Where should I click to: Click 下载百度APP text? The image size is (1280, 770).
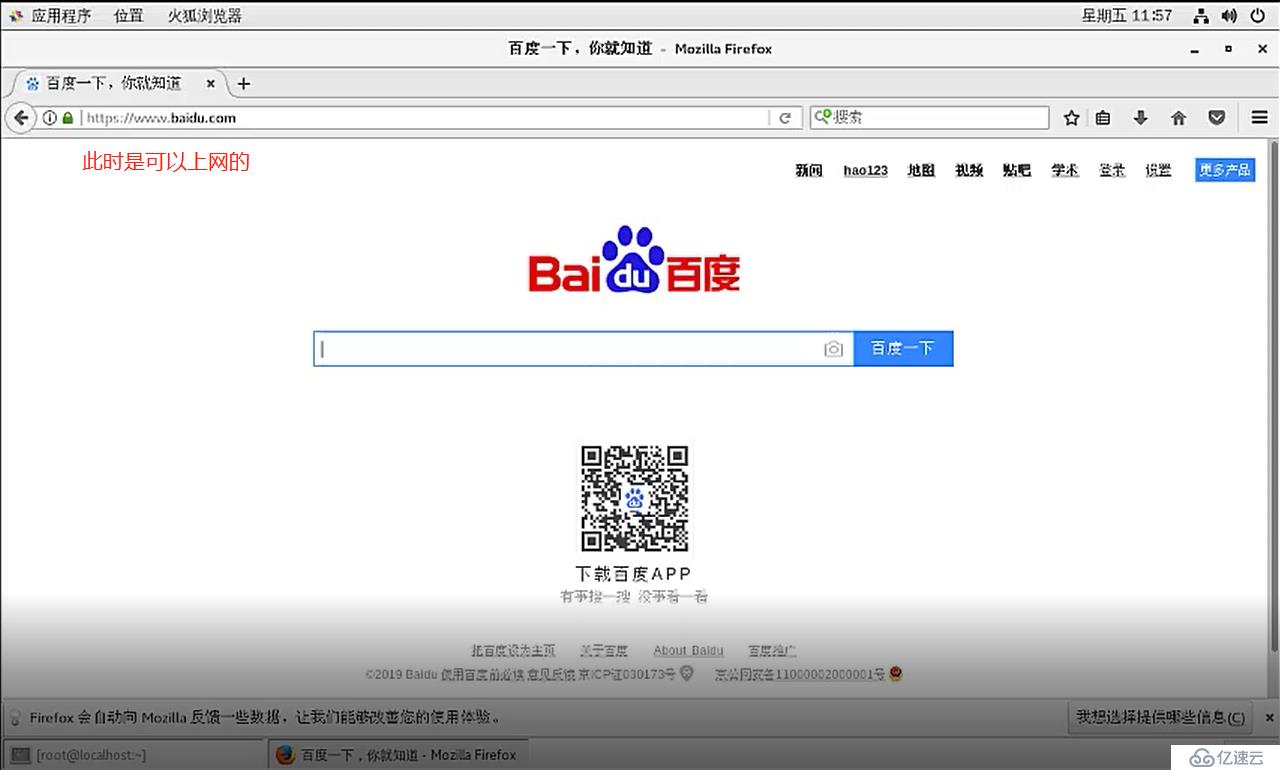tap(633, 574)
